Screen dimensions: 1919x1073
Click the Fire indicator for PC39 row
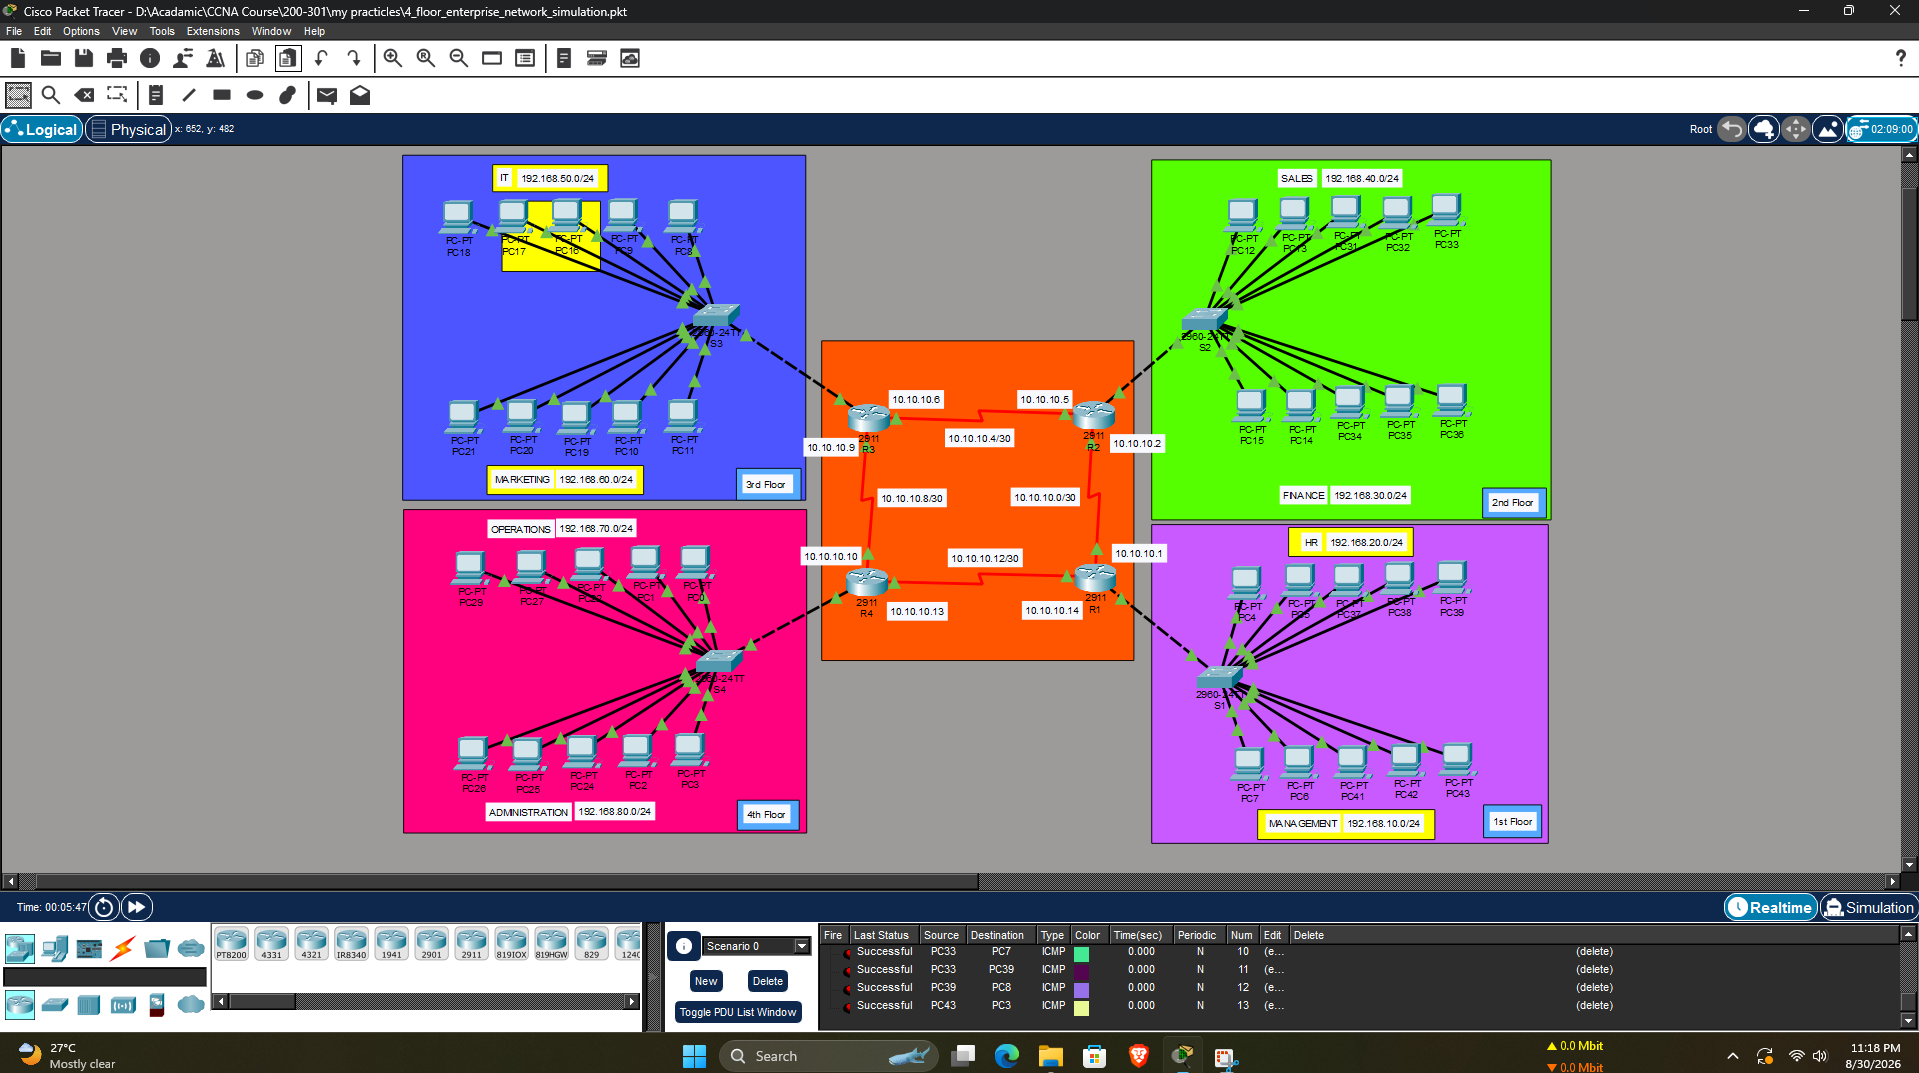(847, 988)
